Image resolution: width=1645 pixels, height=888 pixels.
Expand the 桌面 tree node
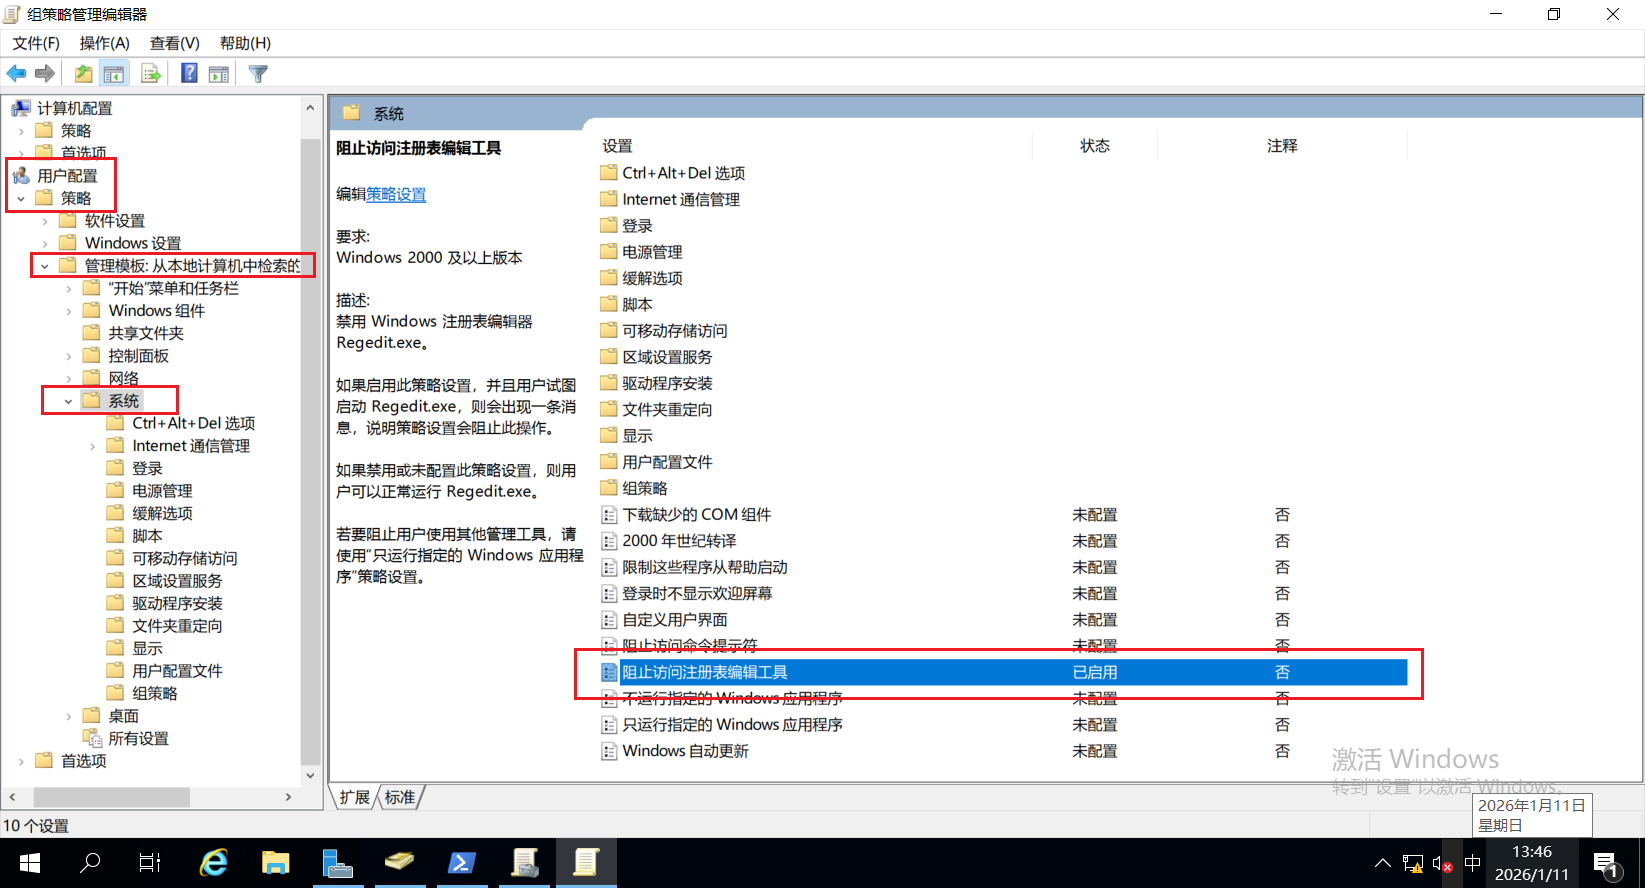68,716
